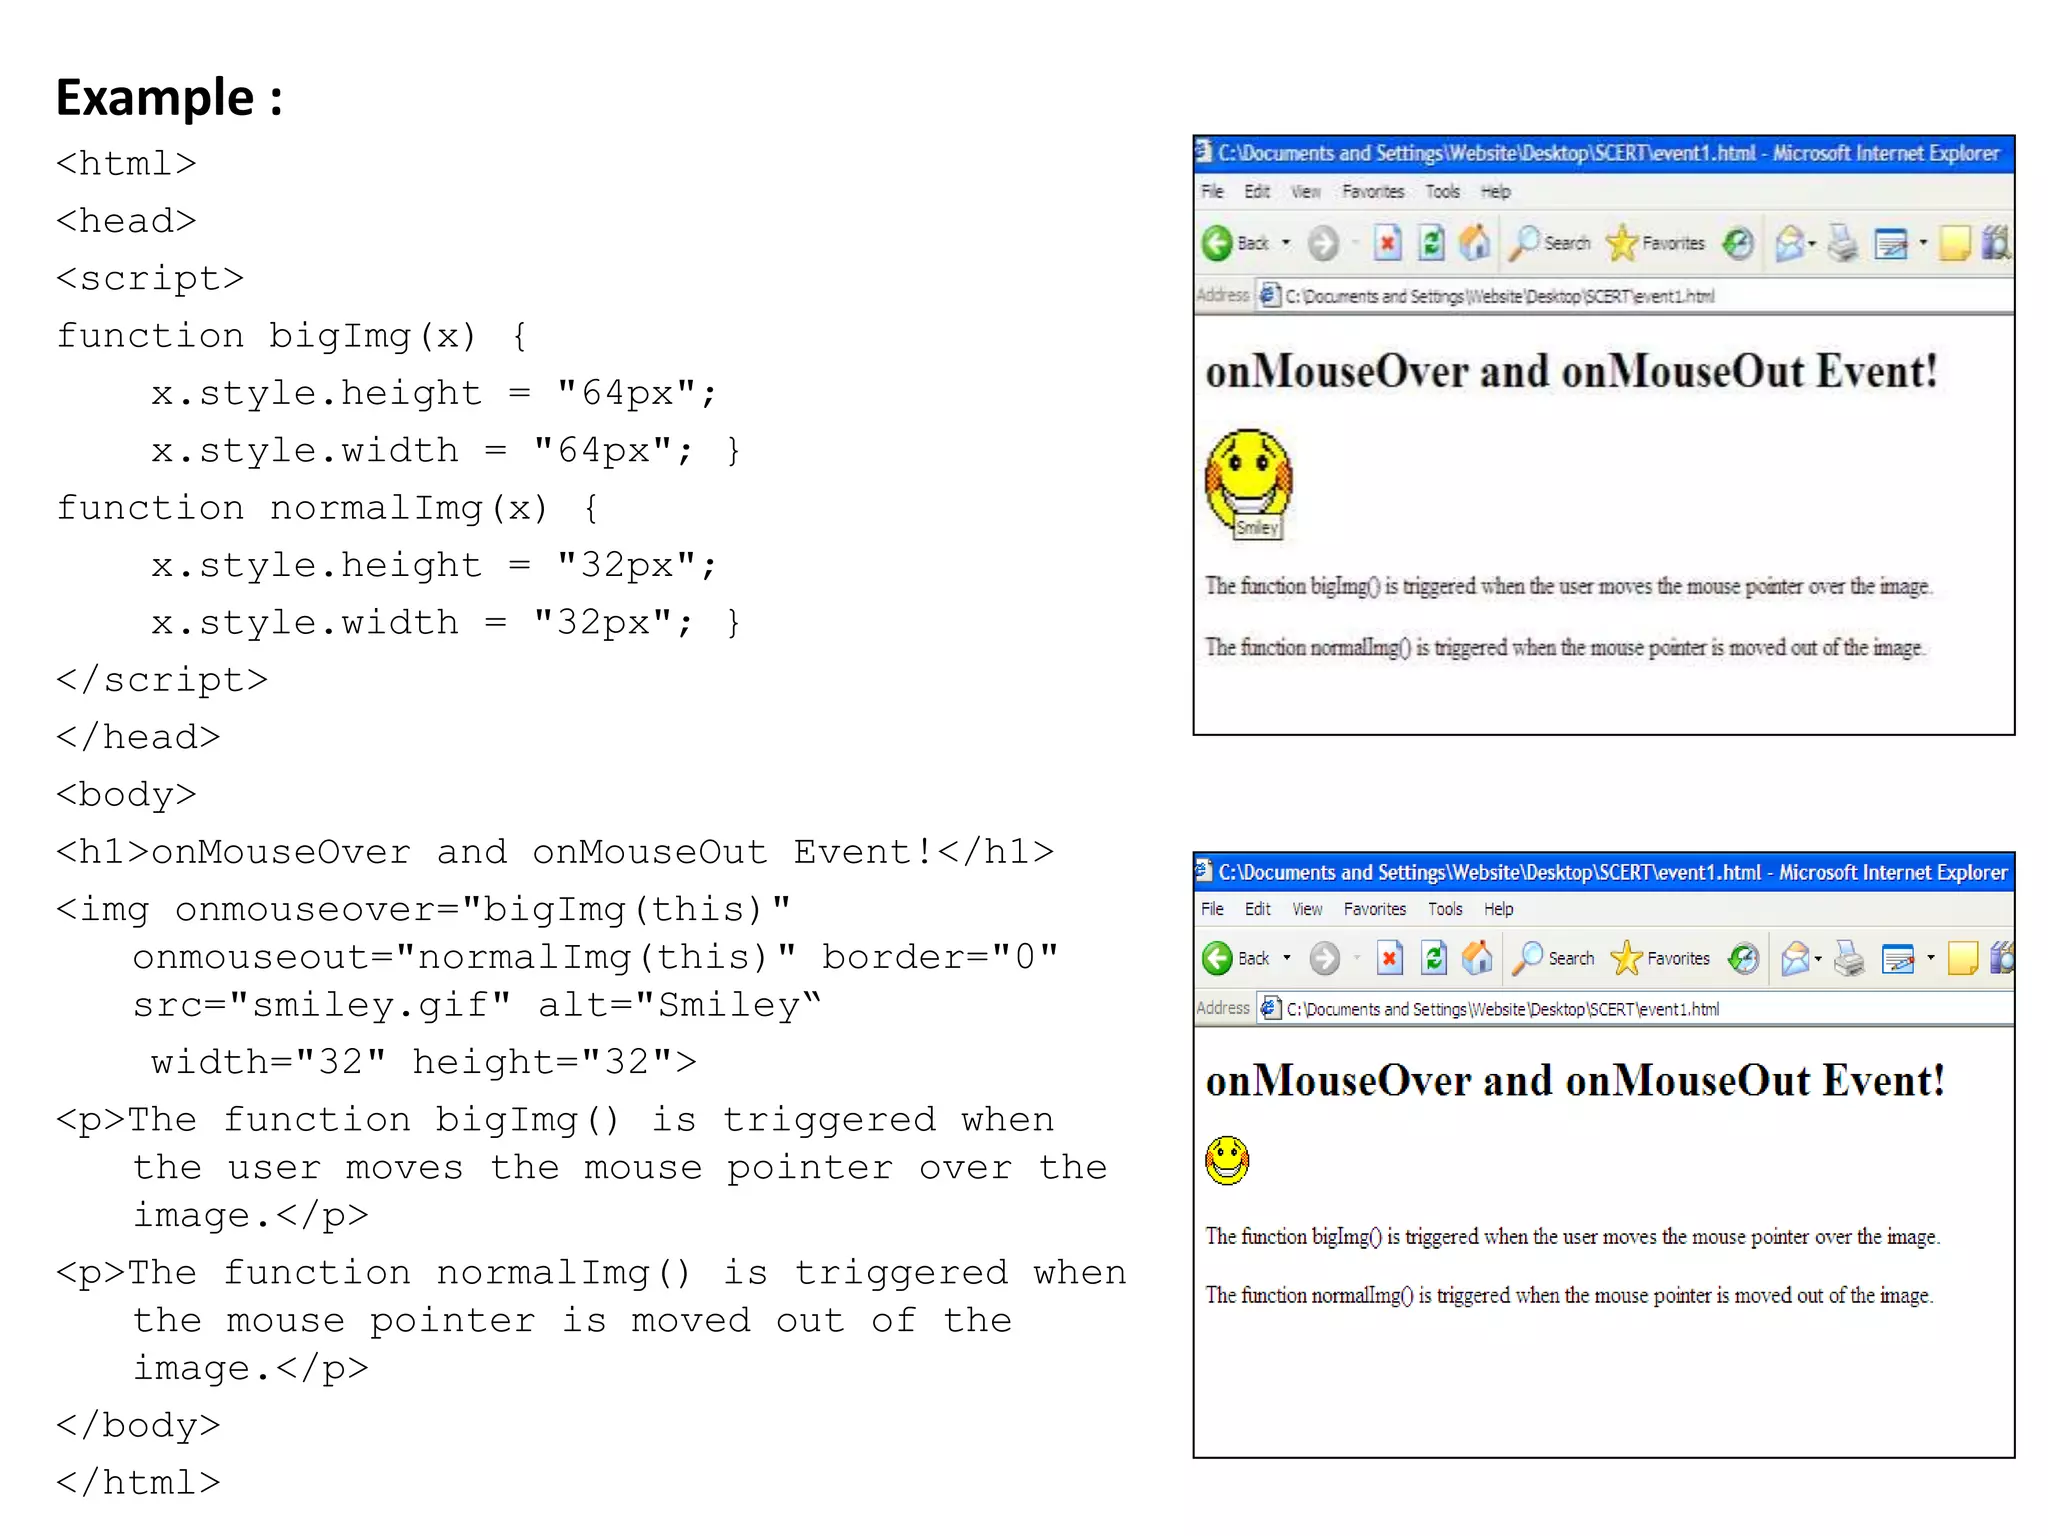Click Refresh icon in lower Internet Explorer window
2048x1536 pixels.
[x=1434, y=958]
